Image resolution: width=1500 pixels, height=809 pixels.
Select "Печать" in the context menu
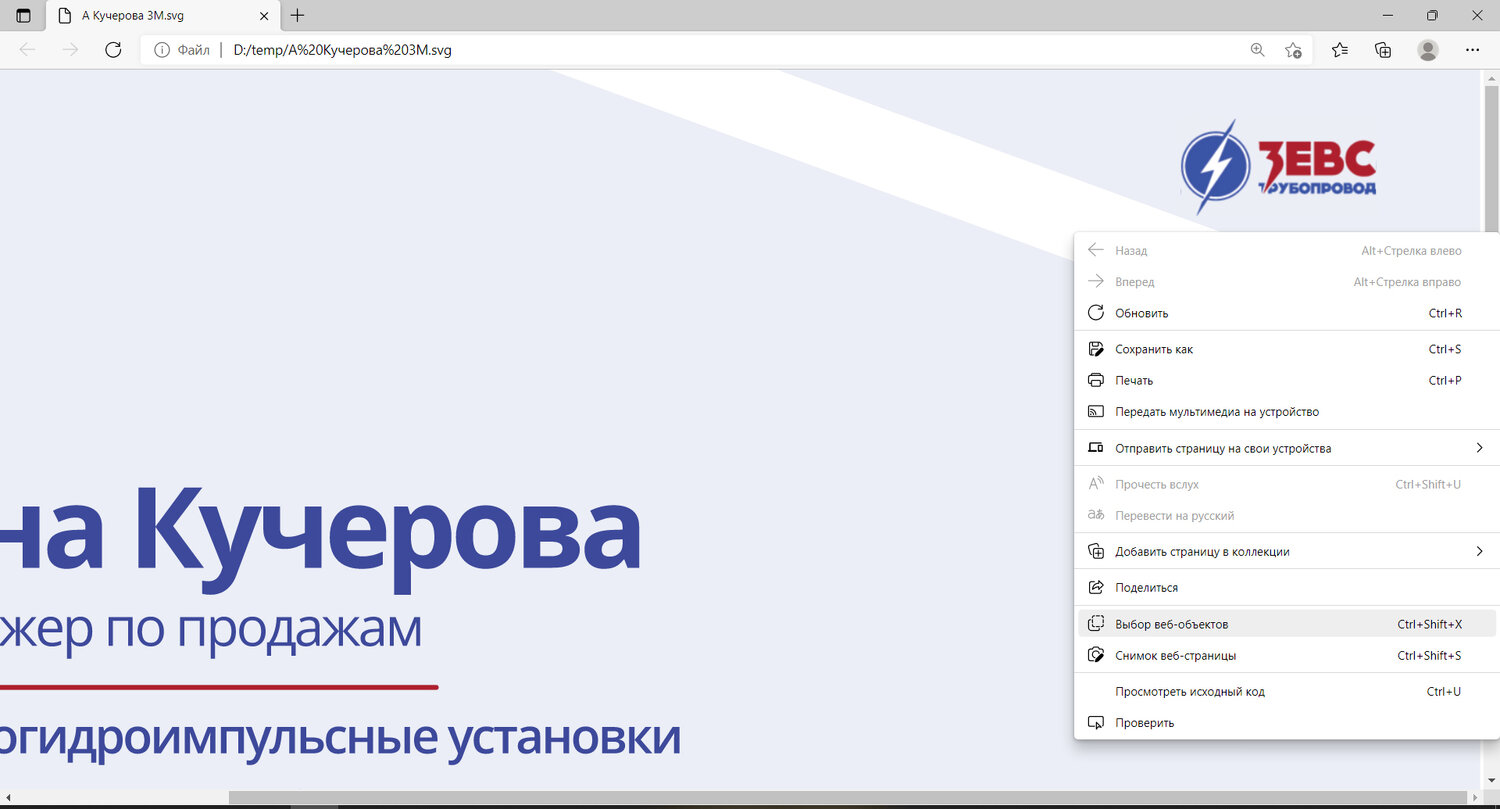pos(1287,380)
